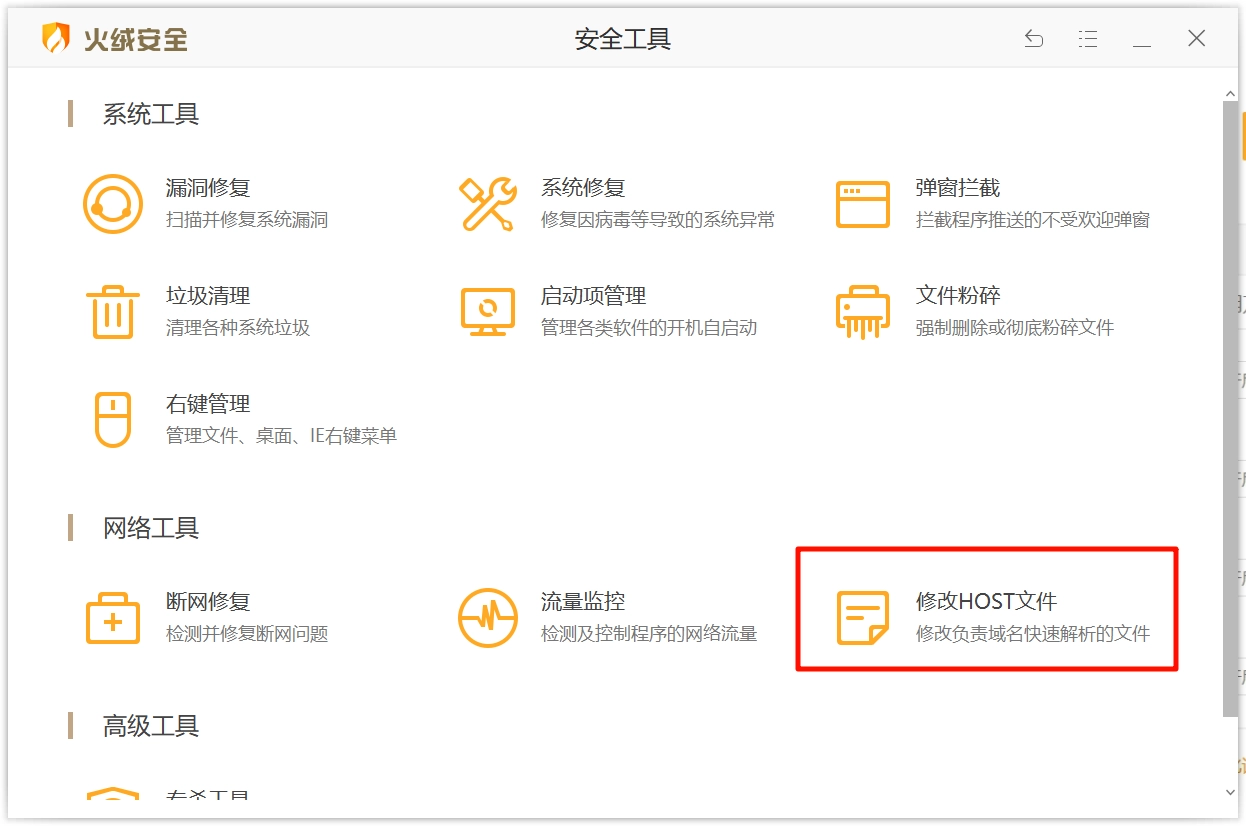This screenshot has height=826, width=1246.
Task: Open 启动项管理 via its title text
Action: click(594, 296)
